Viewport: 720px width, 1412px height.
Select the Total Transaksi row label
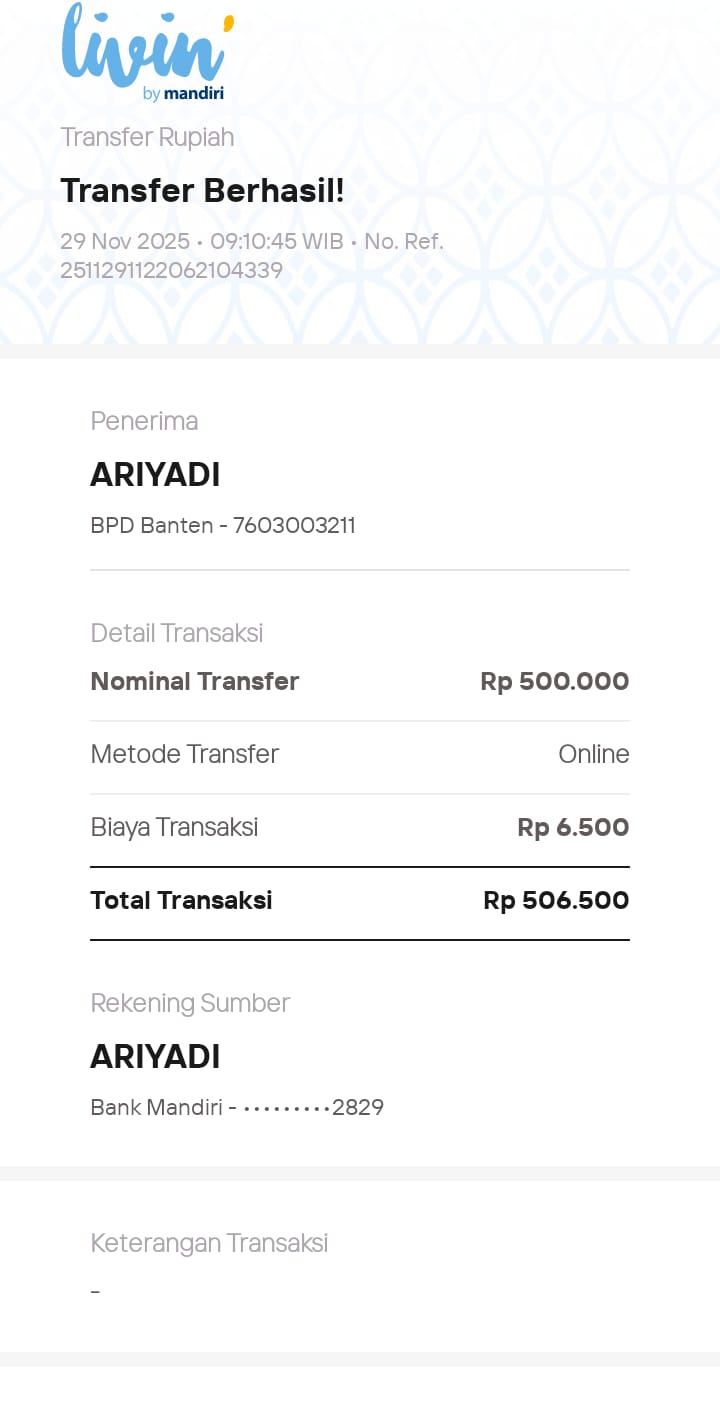point(181,900)
